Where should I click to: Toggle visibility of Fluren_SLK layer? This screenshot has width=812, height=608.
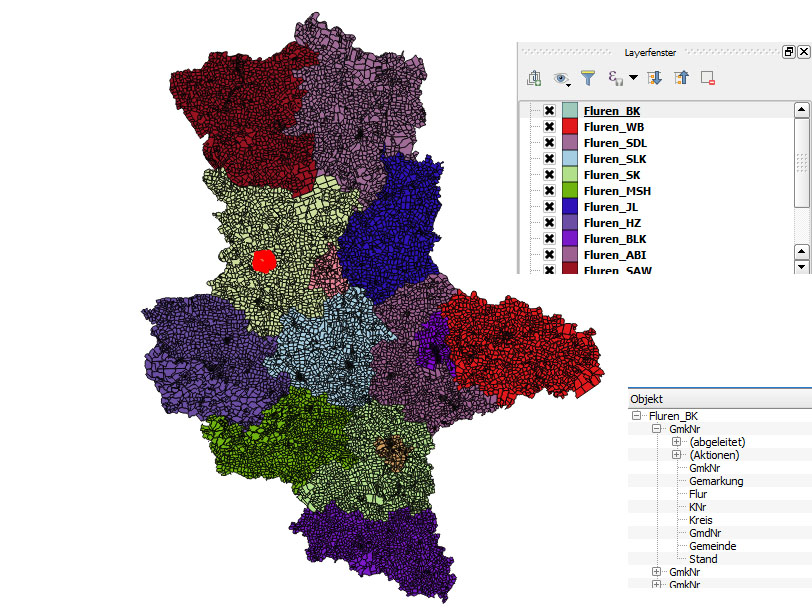click(549, 158)
